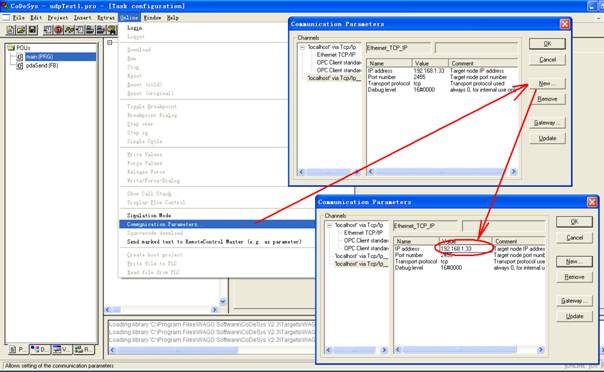Collapse the task configuration tree minus box
The height and width of the screenshot is (372, 604).
pyautogui.click(x=110, y=42)
